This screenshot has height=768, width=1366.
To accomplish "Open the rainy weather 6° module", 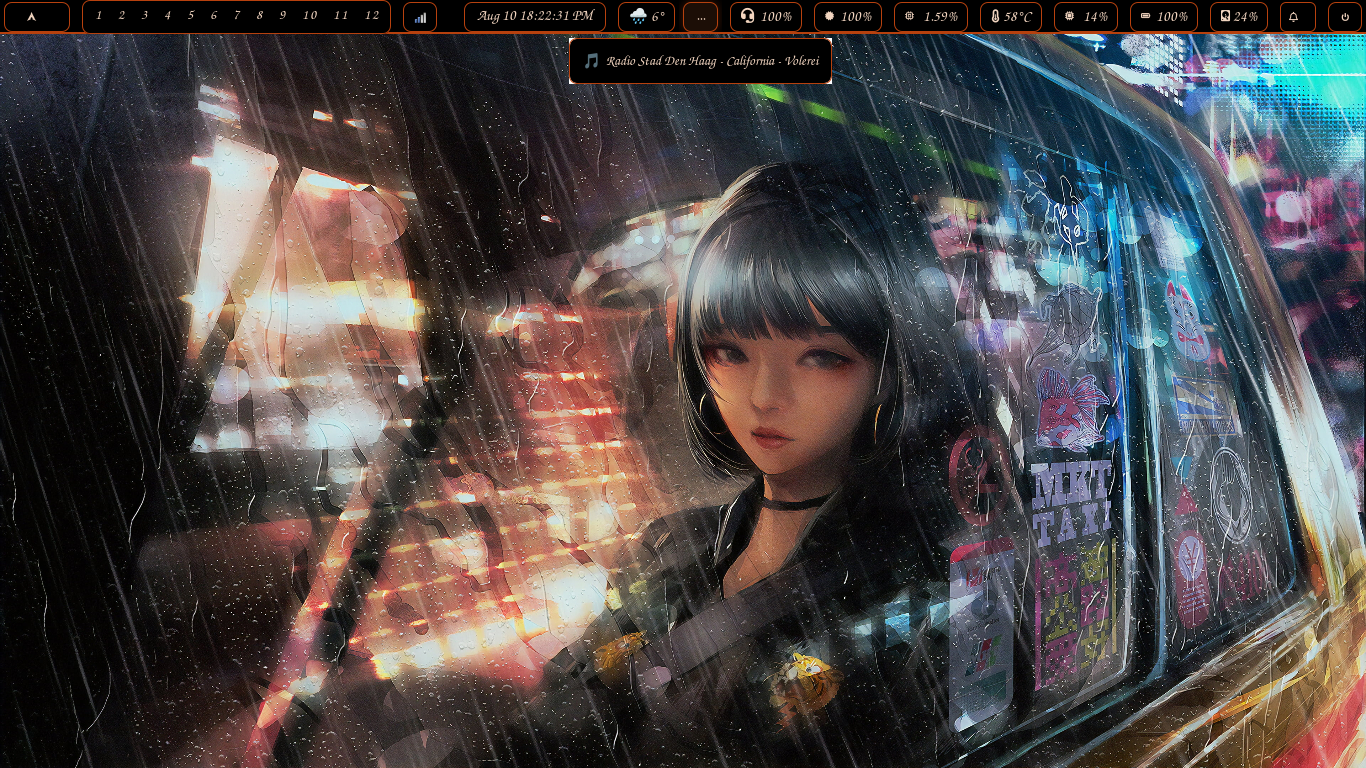I will (x=646, y=17).
